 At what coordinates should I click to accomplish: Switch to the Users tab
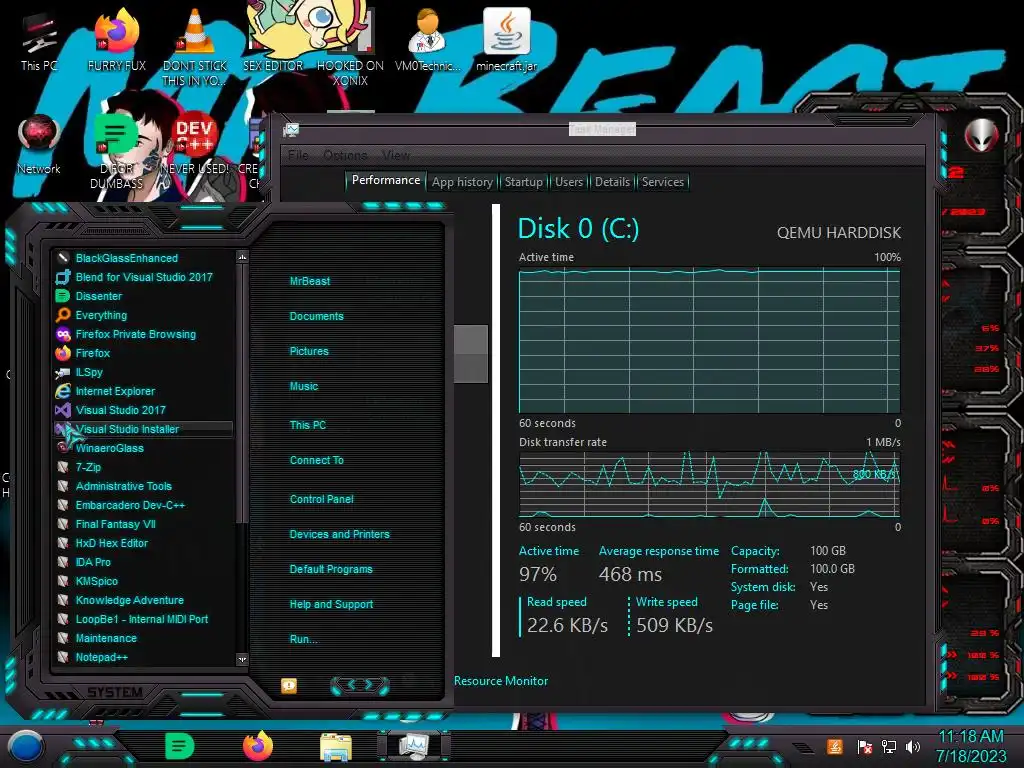pyautogui.click(x=568, y=182)
